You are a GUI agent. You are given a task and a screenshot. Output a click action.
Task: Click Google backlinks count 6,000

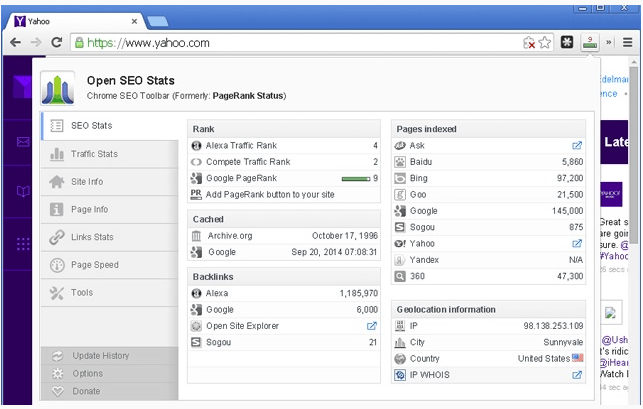click(x=367, y=310)
